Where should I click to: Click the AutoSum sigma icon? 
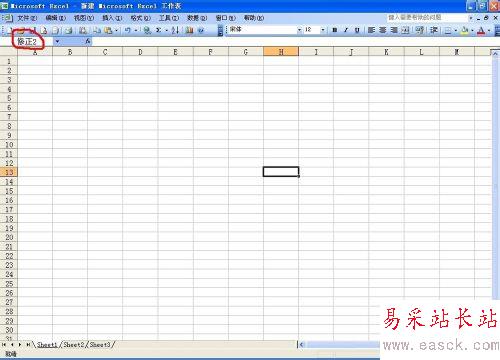pyautogui.click(x=159, y=30)
